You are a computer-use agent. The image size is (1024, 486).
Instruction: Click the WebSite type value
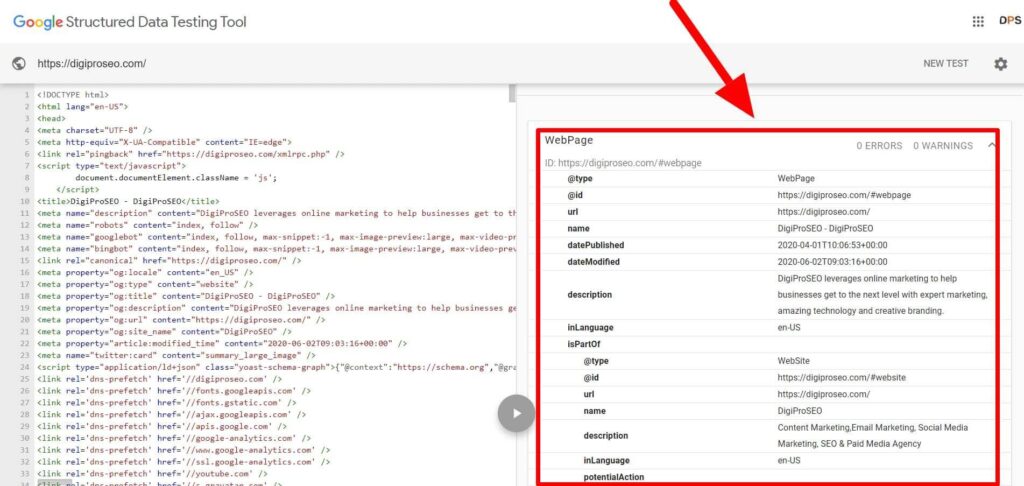click(x=793, y=361)
